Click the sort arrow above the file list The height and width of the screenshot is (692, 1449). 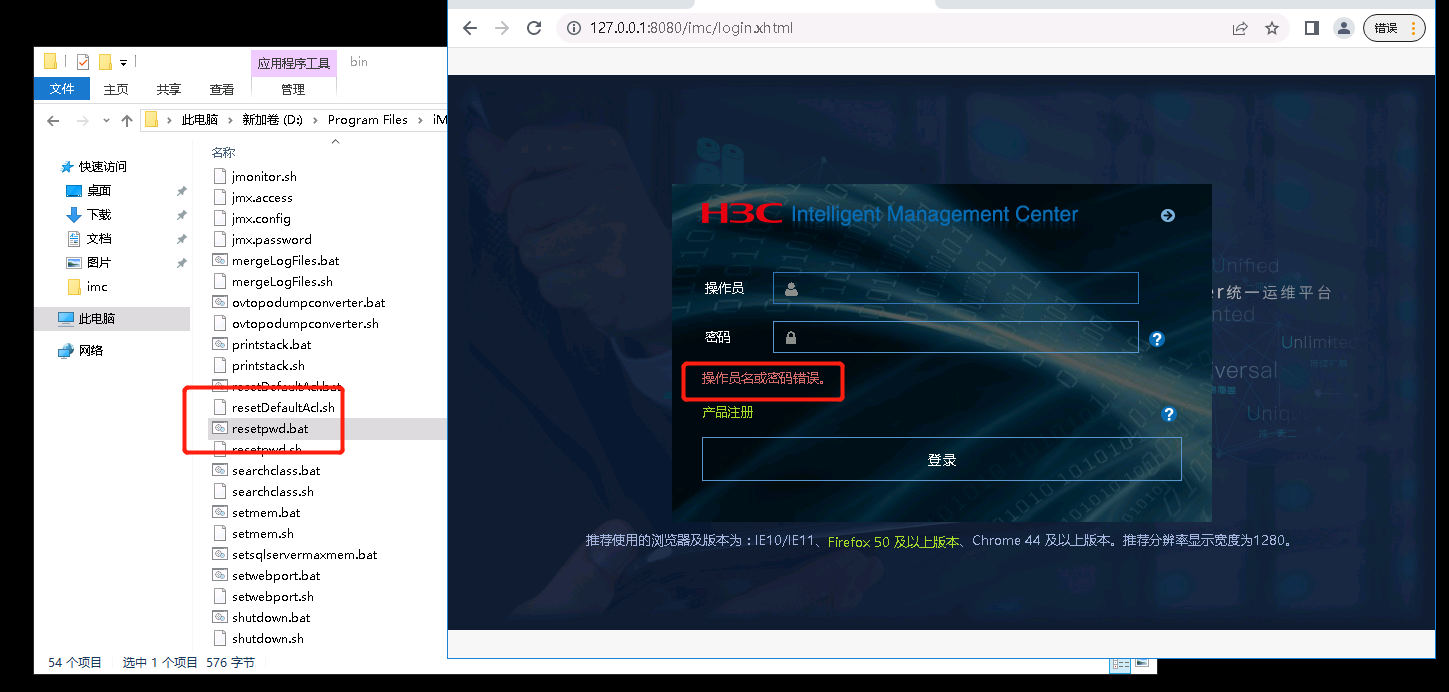click(x=335, y=141)
